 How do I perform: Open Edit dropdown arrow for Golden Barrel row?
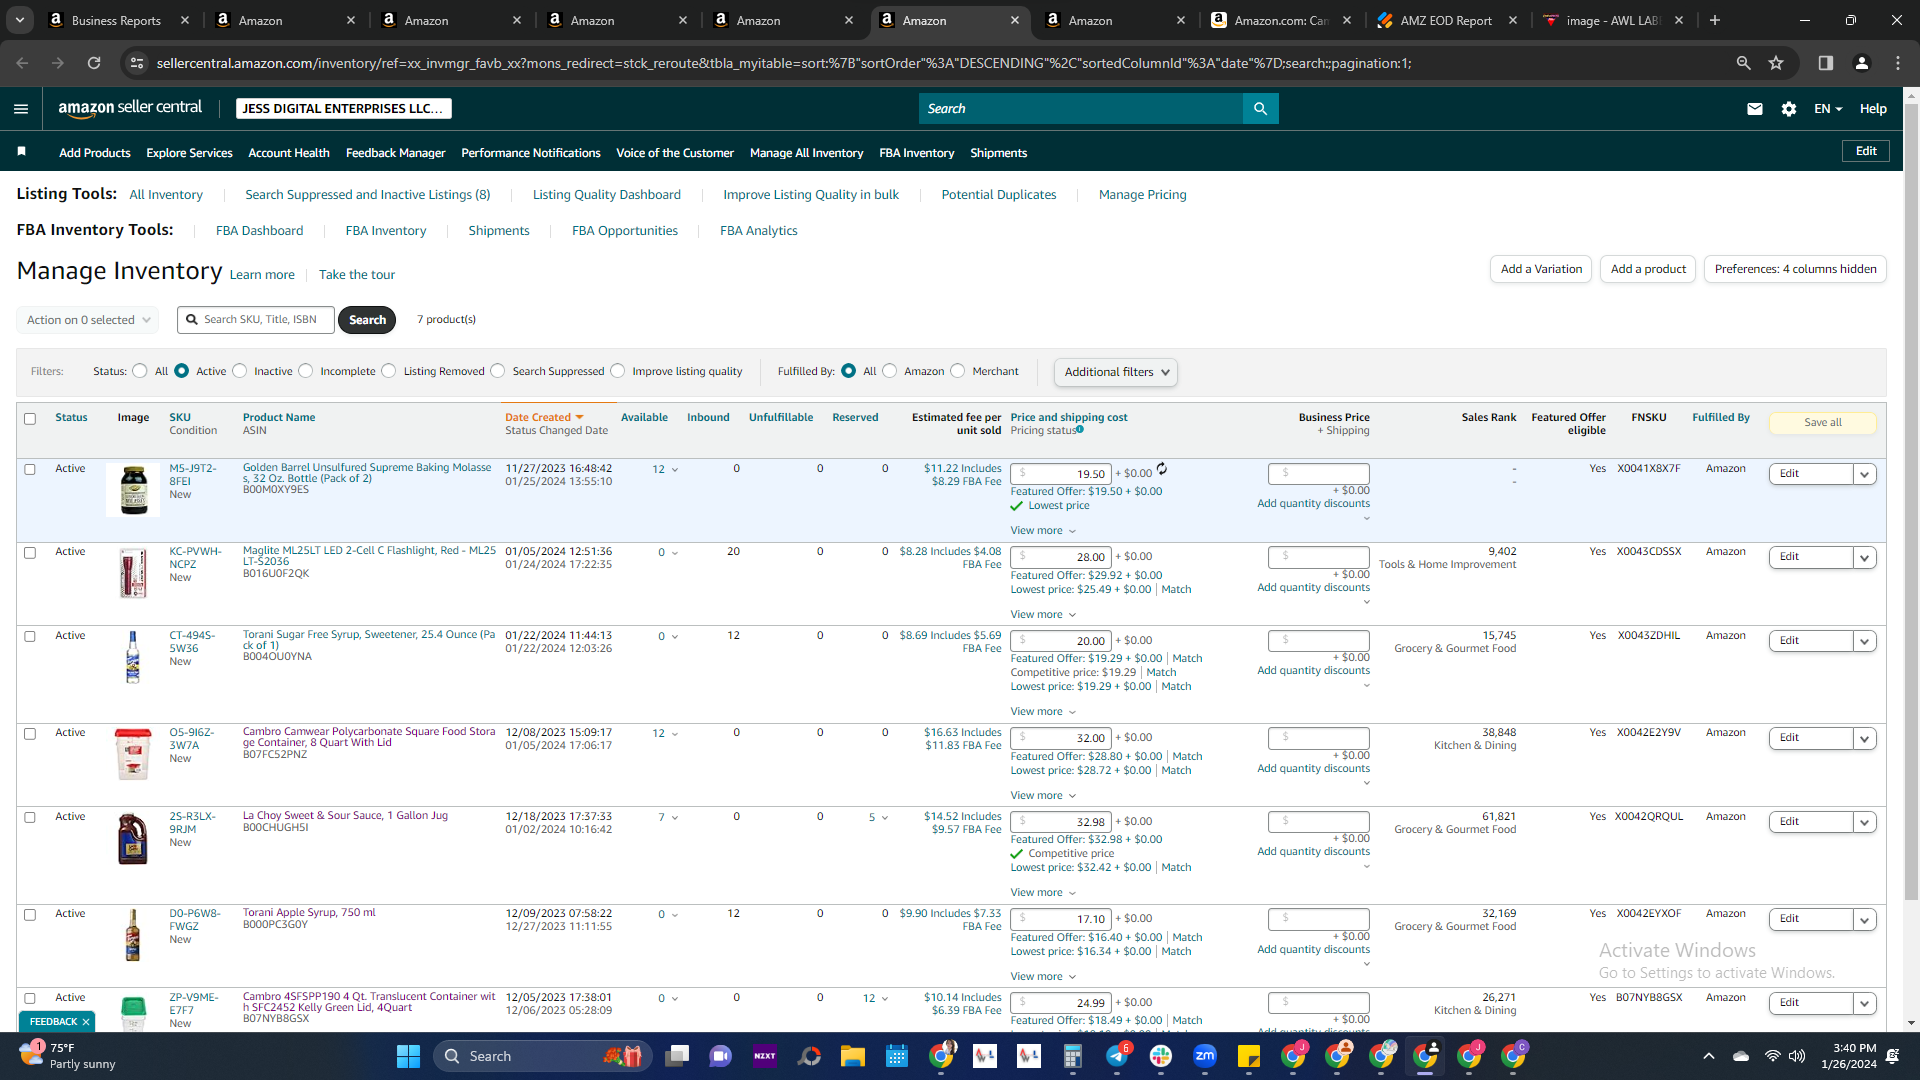point(1865,475)
